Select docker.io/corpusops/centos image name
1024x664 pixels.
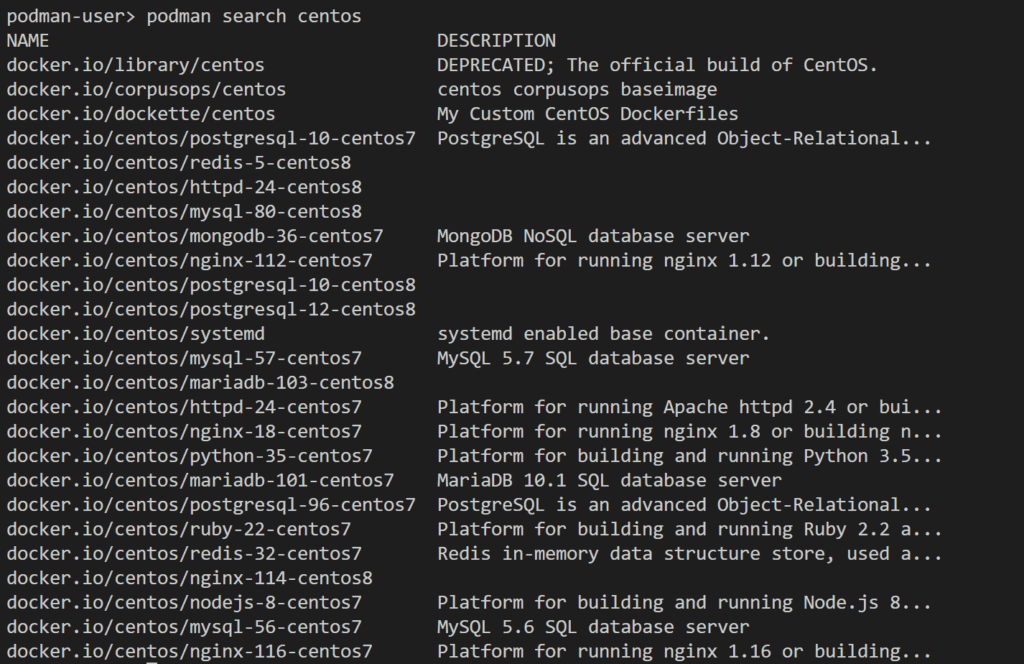[x=146, y=89]
